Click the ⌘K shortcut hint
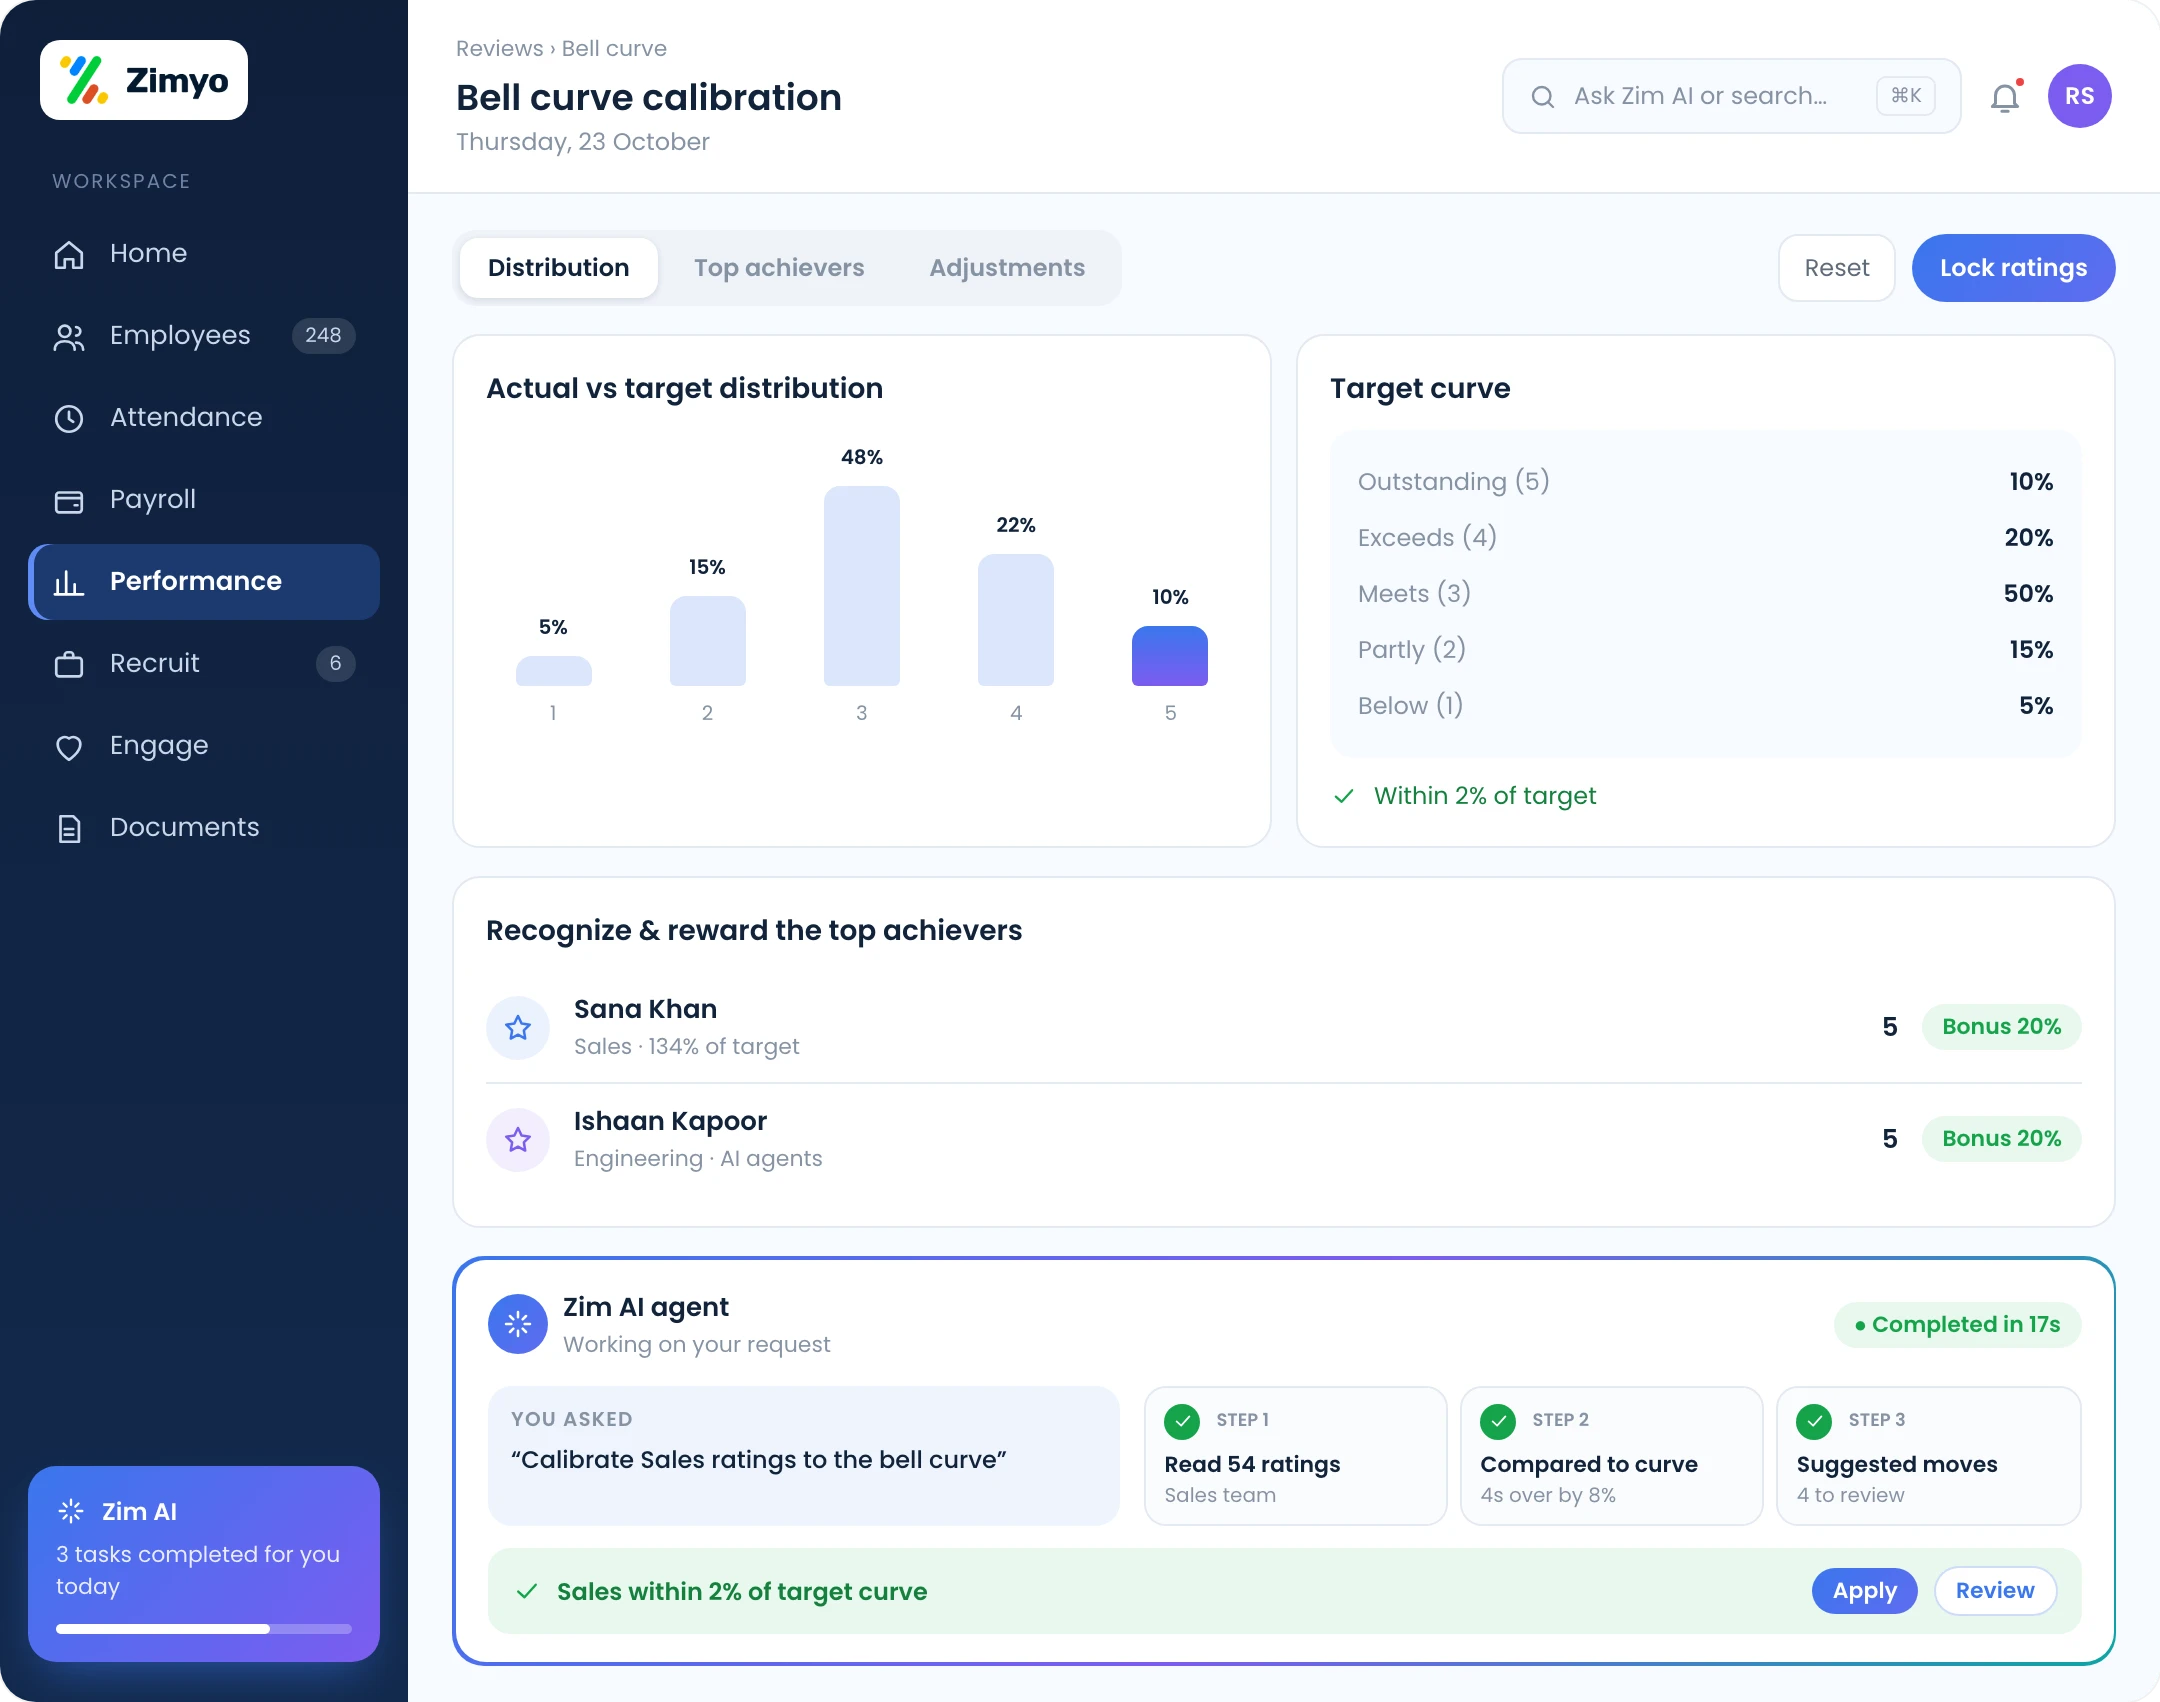Screen dimensions: 2160x1702 pyautogui.click(x=1906, y=96)
